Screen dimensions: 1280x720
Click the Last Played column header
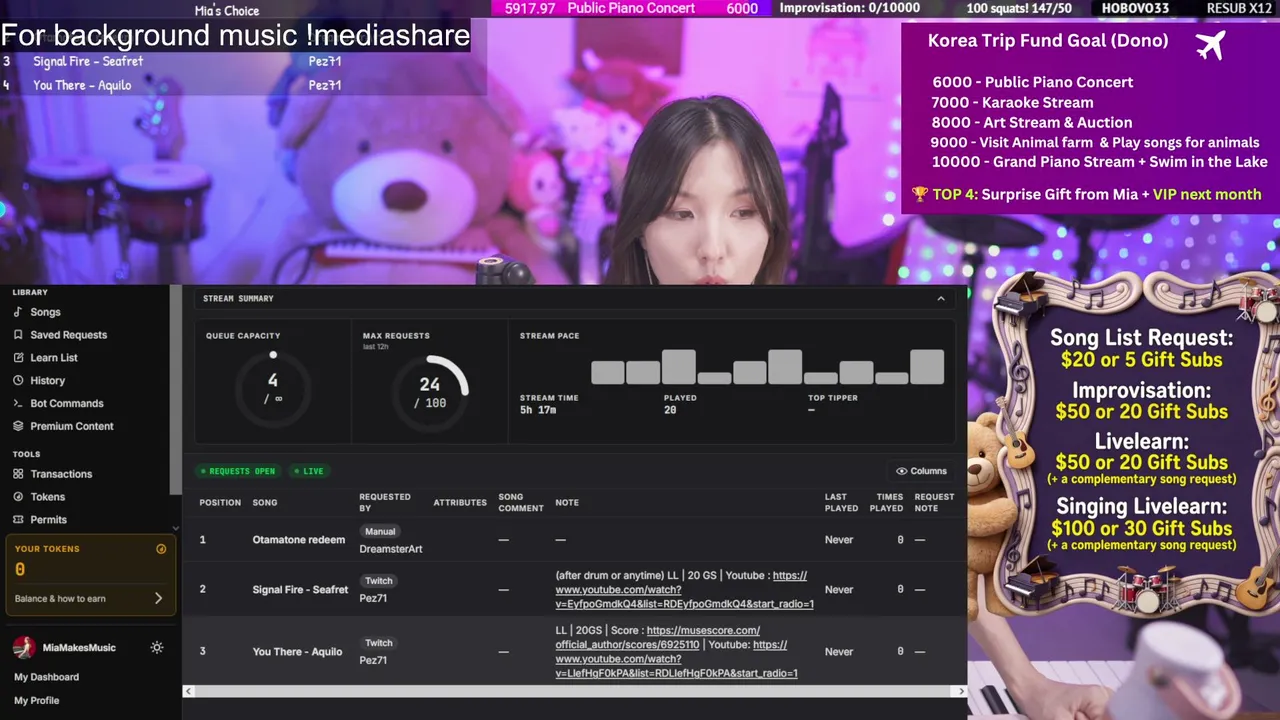(841, 503)
